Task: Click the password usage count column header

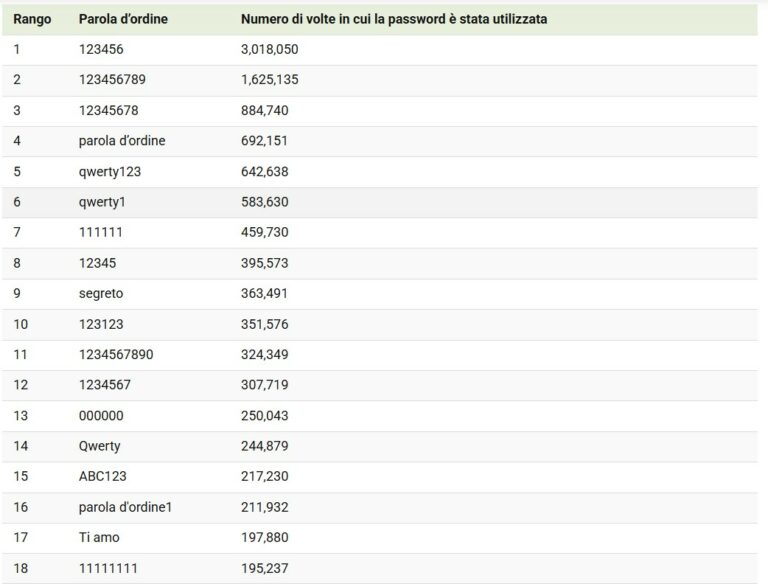Action: pyautogui.click(x=394, y=19)
